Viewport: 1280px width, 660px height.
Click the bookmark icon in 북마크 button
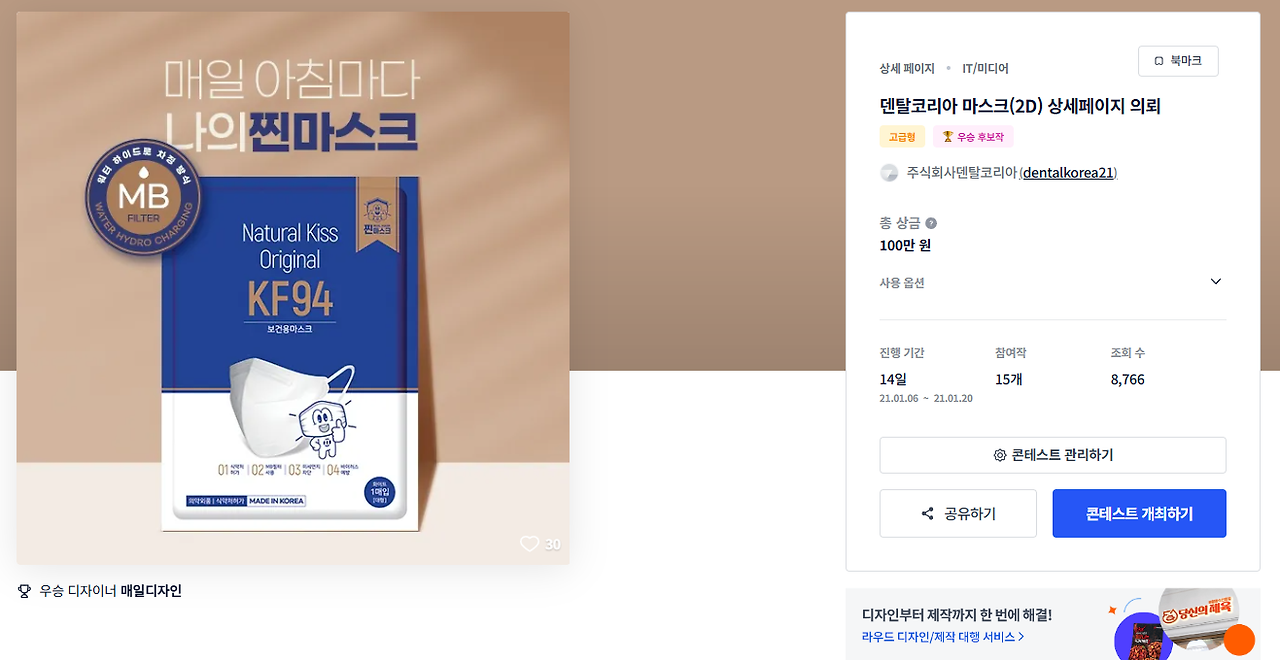point(1159,61)
